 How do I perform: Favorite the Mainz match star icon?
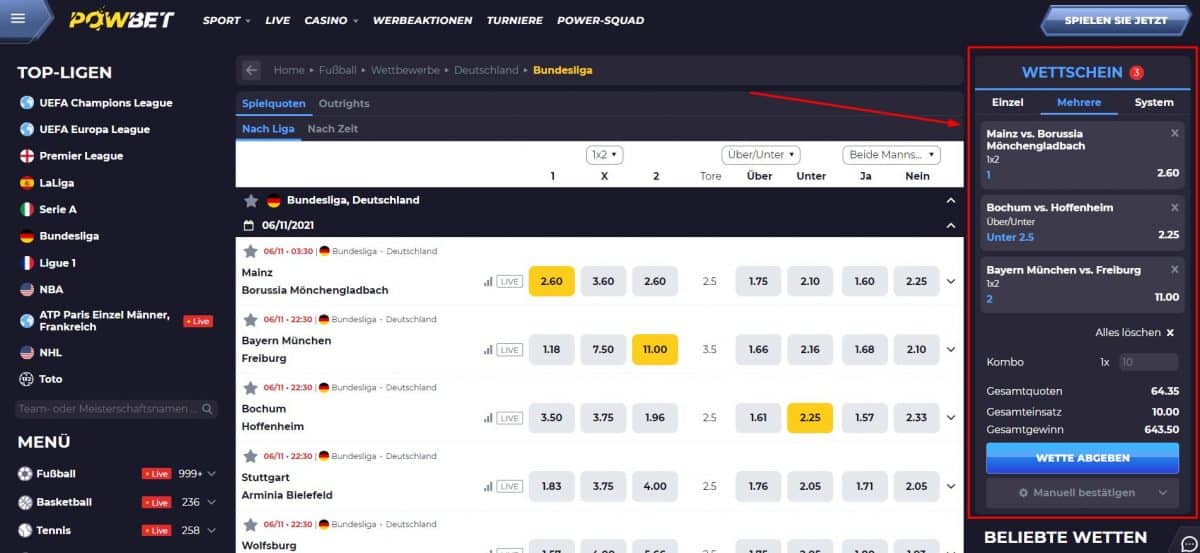pos(250,251)
